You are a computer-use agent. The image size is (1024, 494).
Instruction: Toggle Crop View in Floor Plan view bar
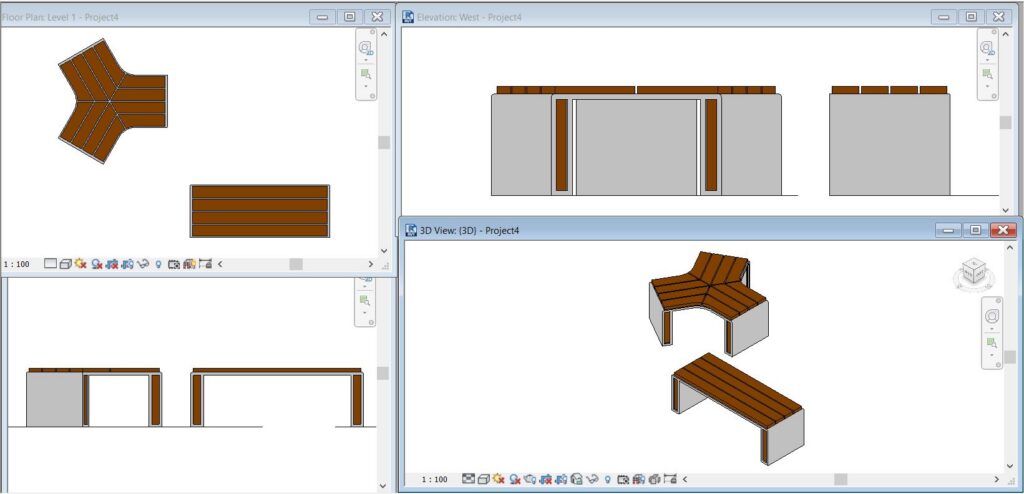[112, 264]
